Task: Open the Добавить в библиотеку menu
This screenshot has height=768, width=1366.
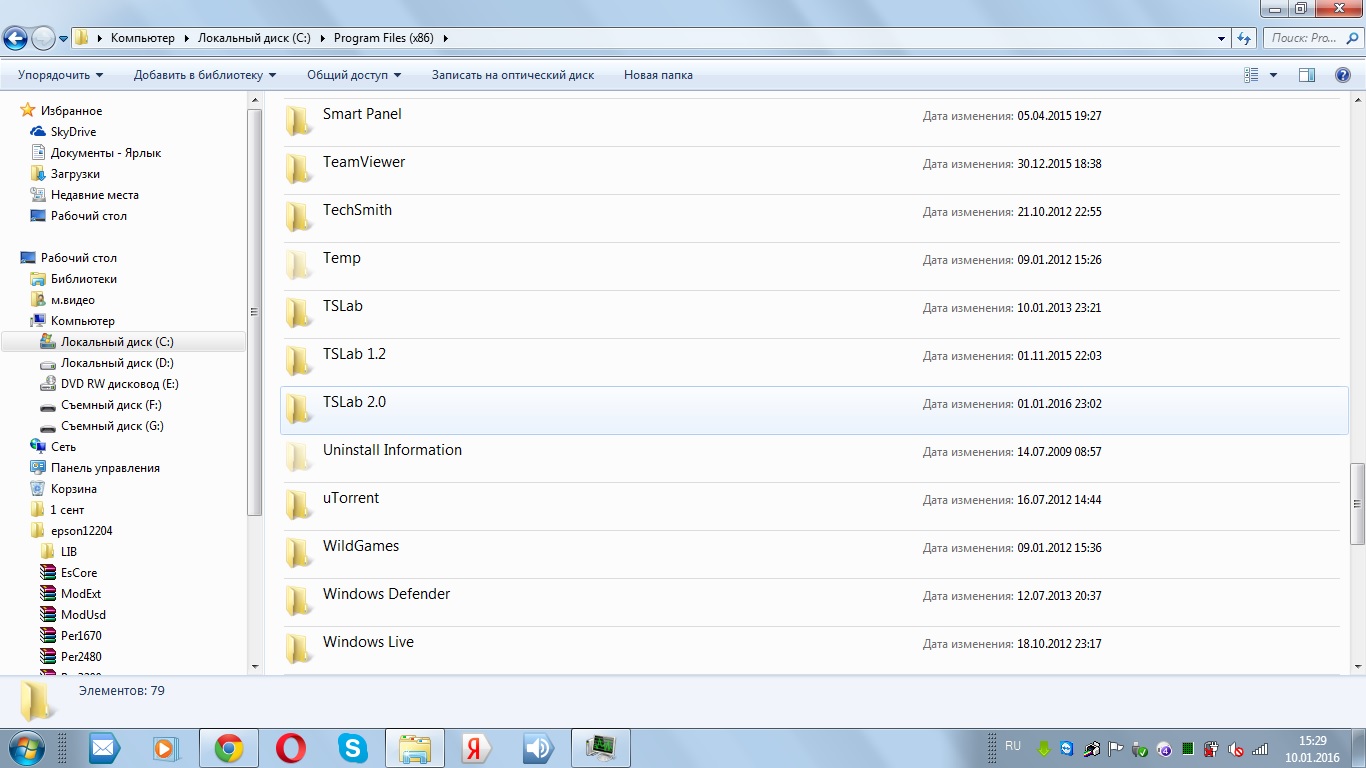Action: point(205,75)
